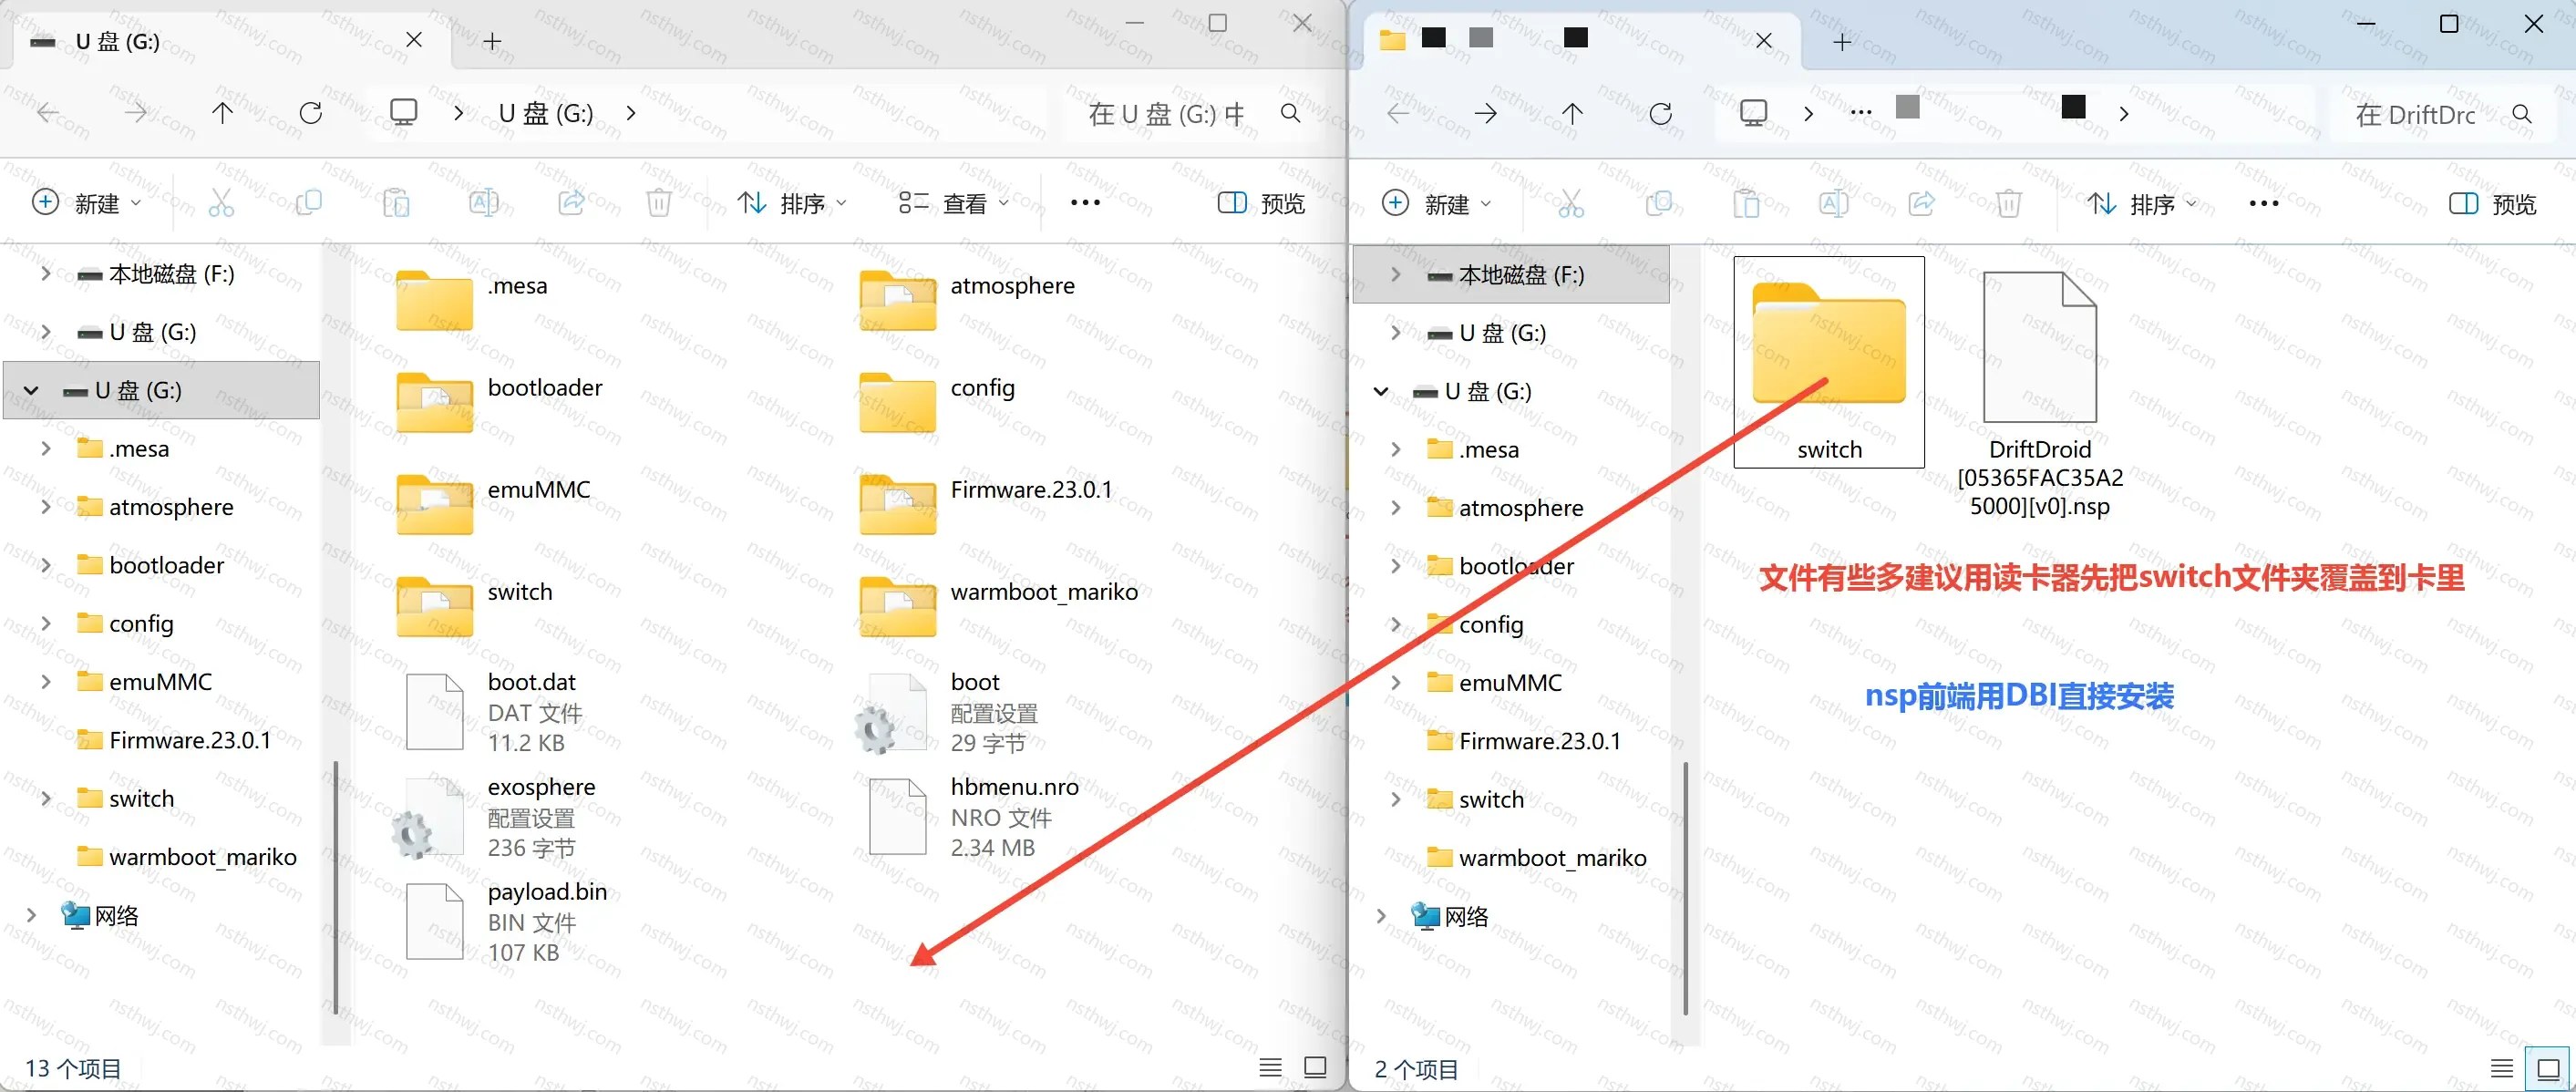
Task: Click the search magnifier in left window
Action: (1291, 114)
